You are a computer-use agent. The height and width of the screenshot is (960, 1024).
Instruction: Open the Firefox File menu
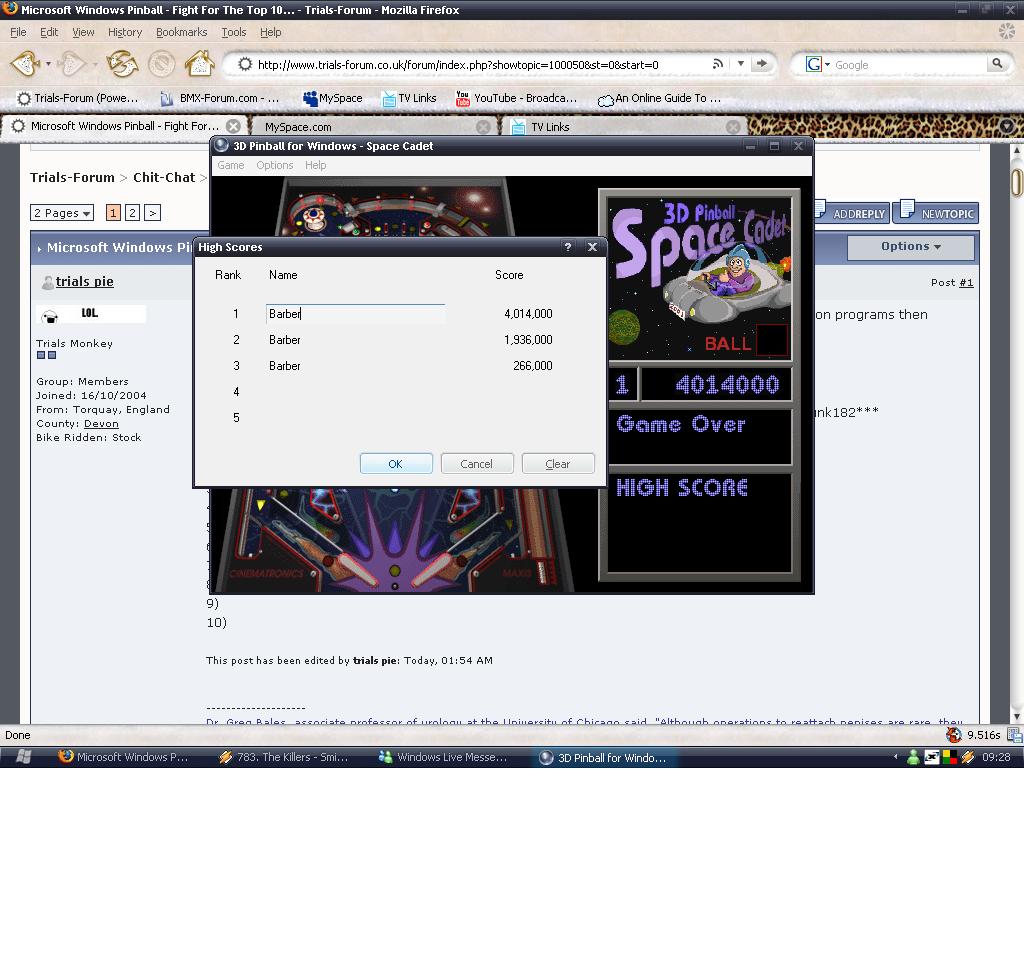[18, 32]
